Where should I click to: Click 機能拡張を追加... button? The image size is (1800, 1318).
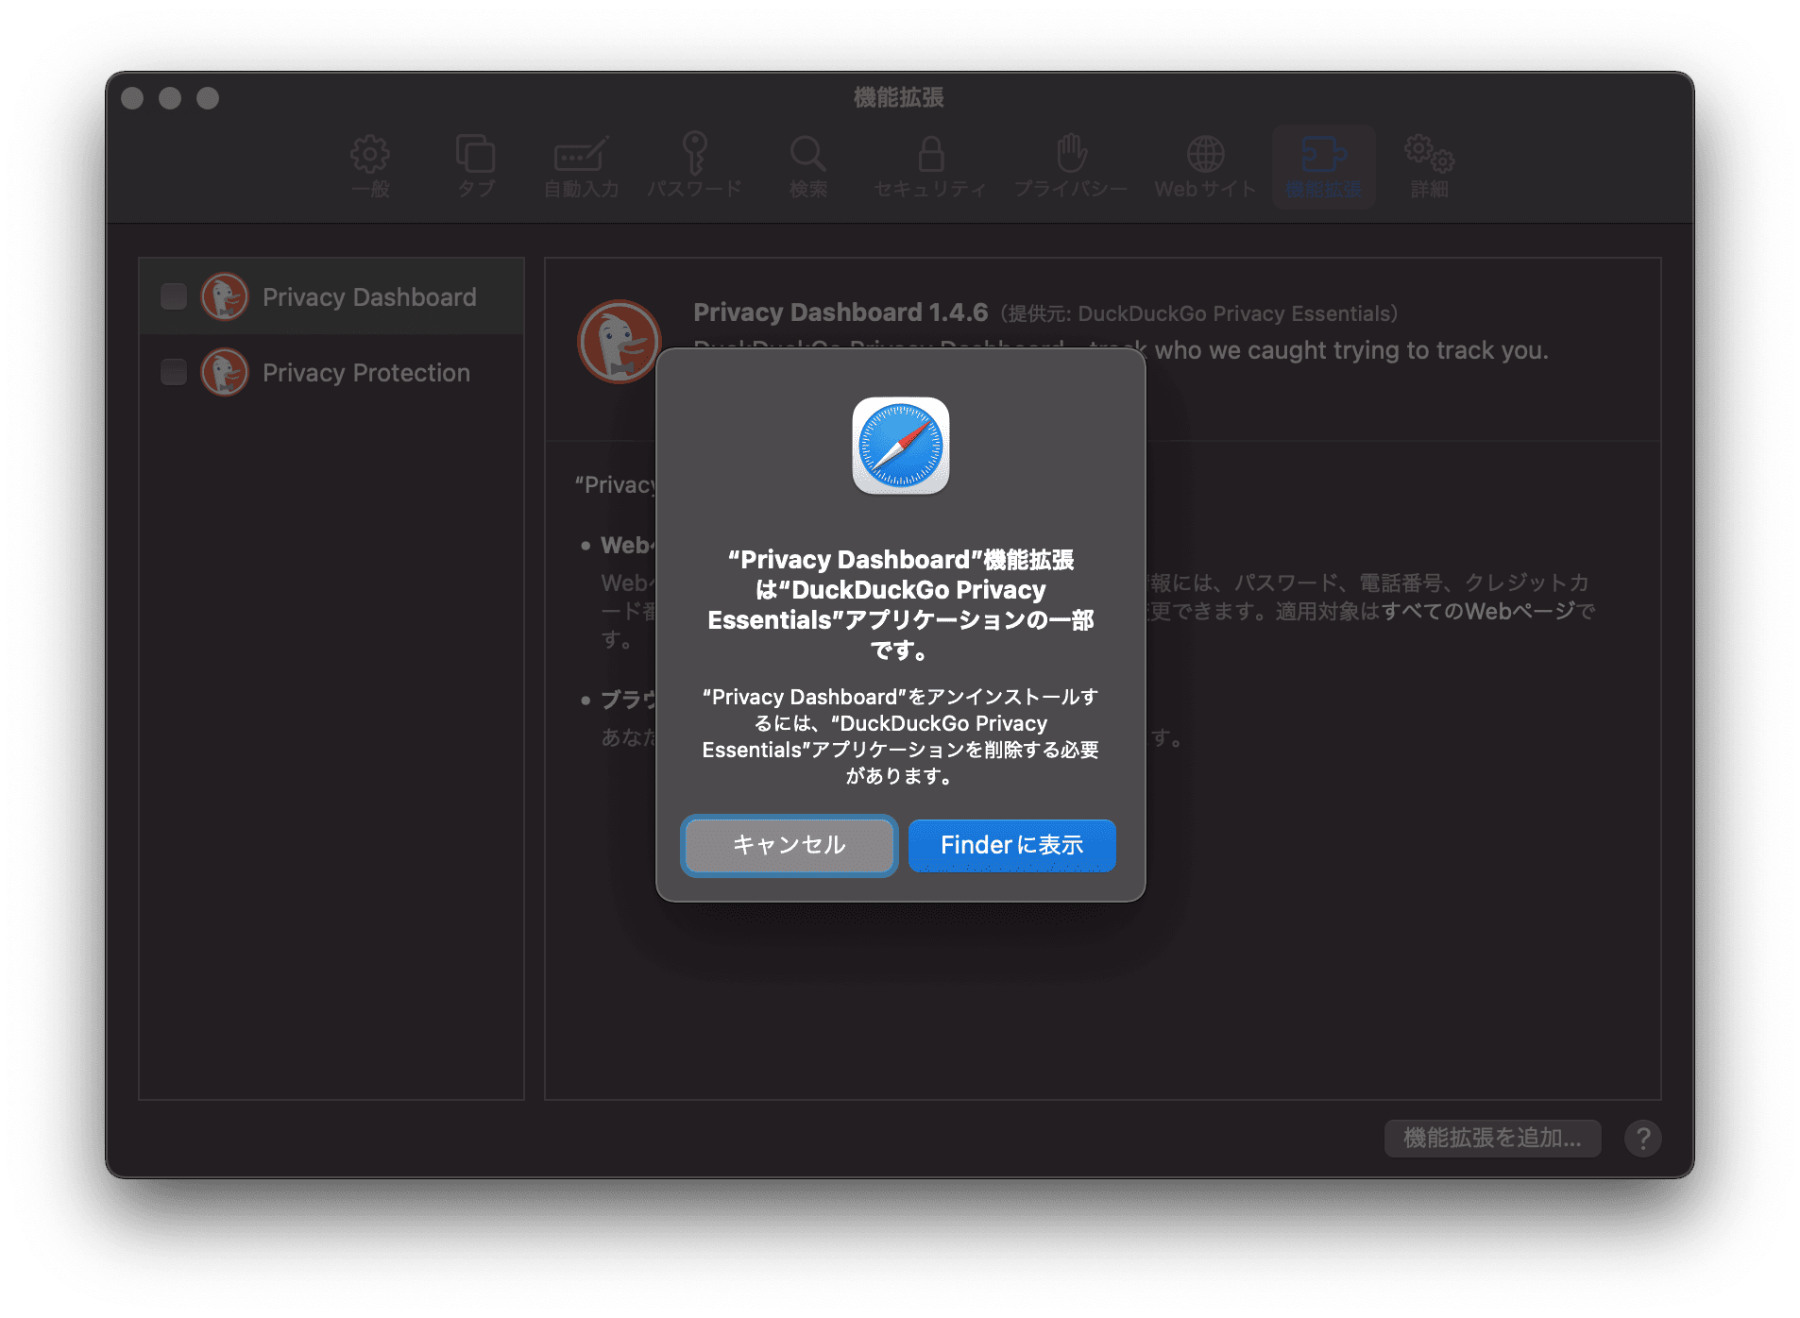(x=1492, y=1138)
